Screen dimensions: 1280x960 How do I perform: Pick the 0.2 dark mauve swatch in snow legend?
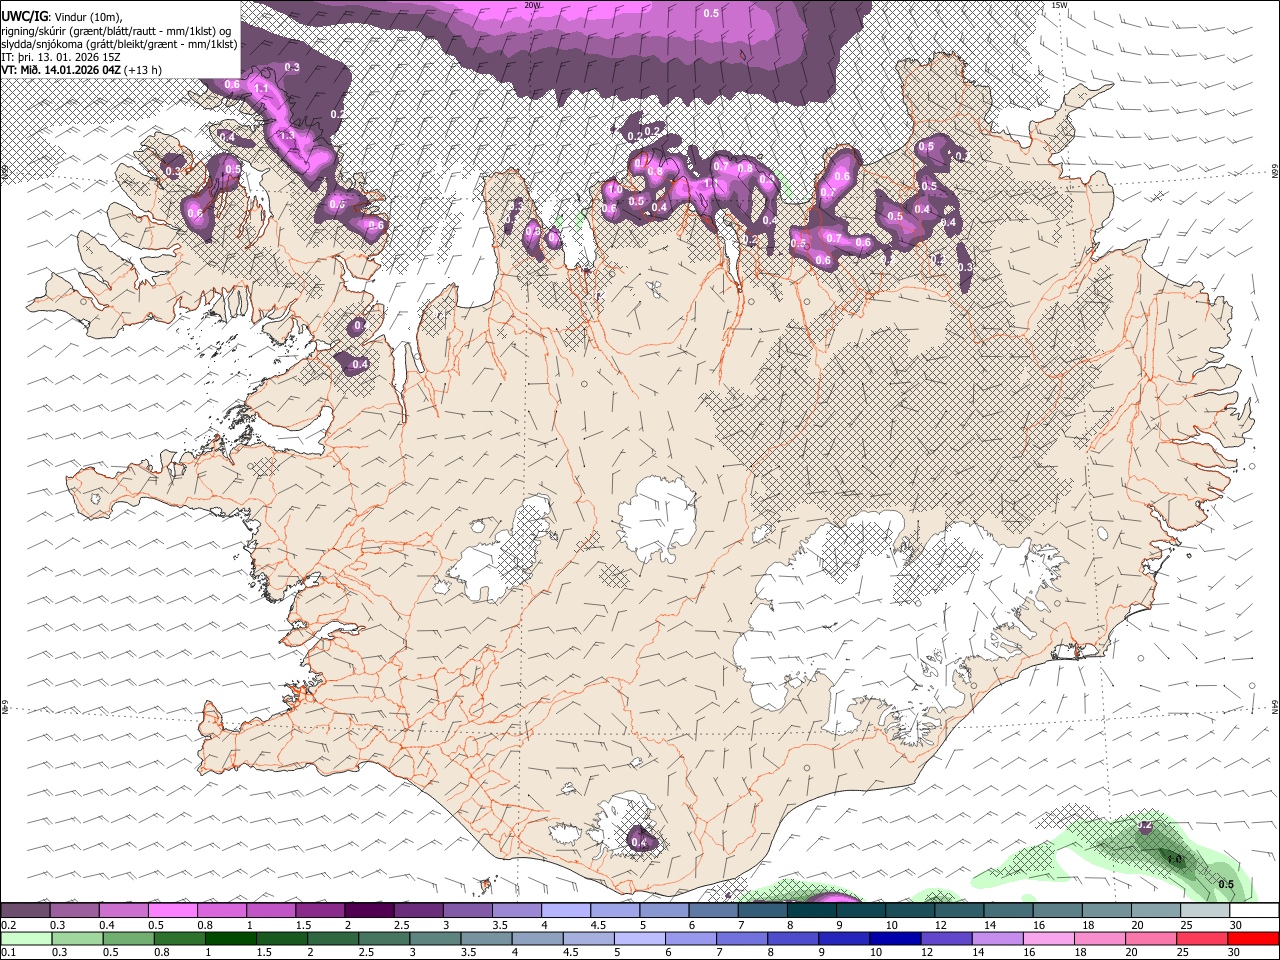tap(26, 910)
